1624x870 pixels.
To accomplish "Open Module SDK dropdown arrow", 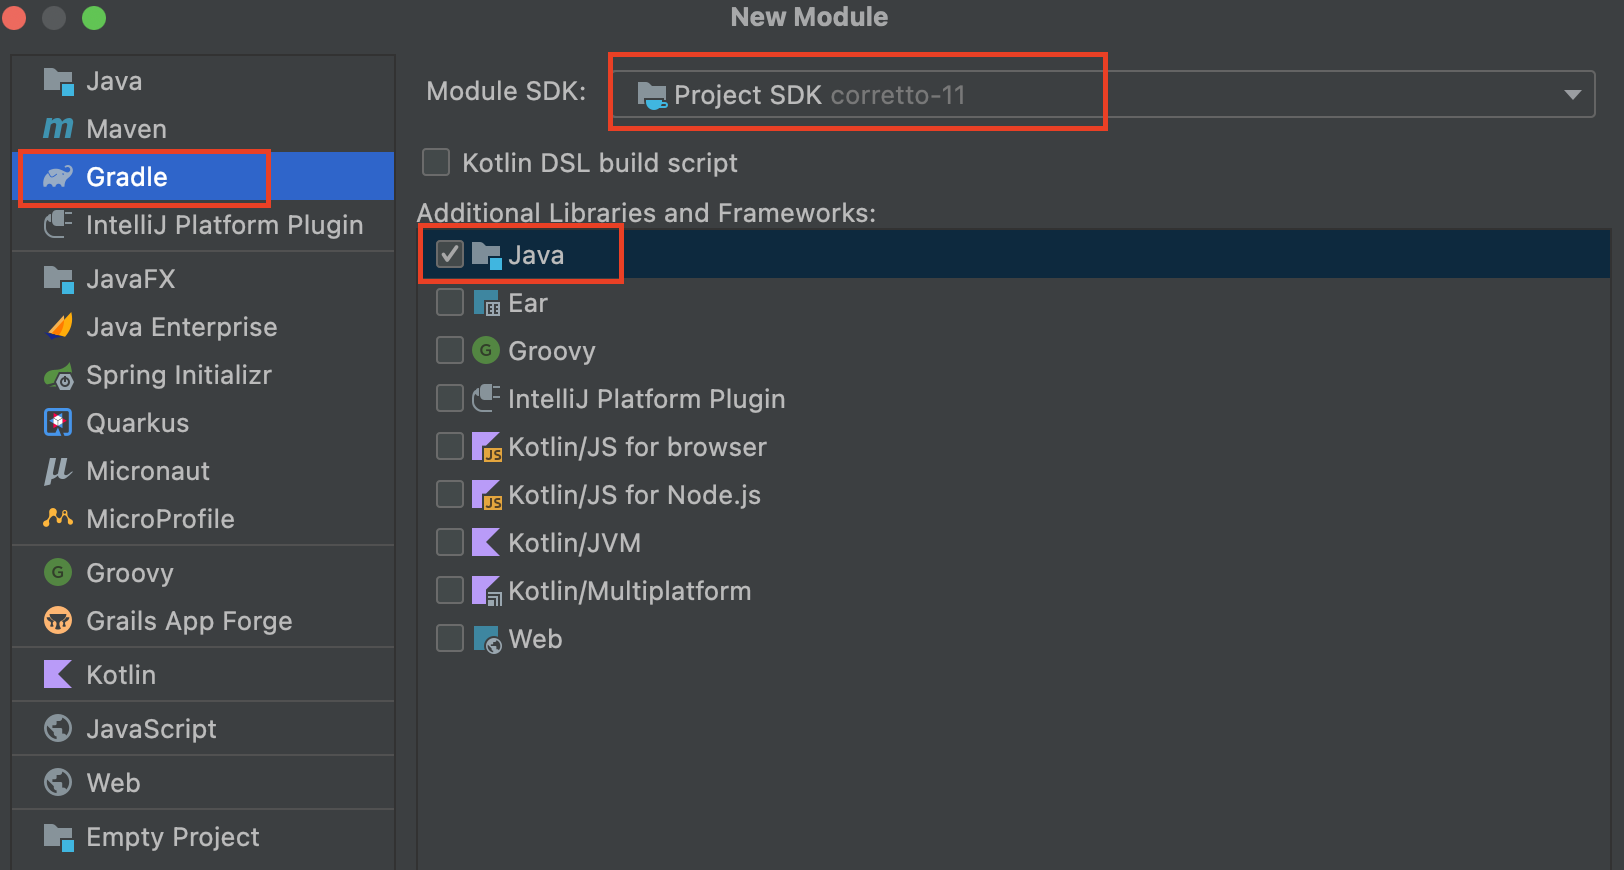I will 1572,95.
